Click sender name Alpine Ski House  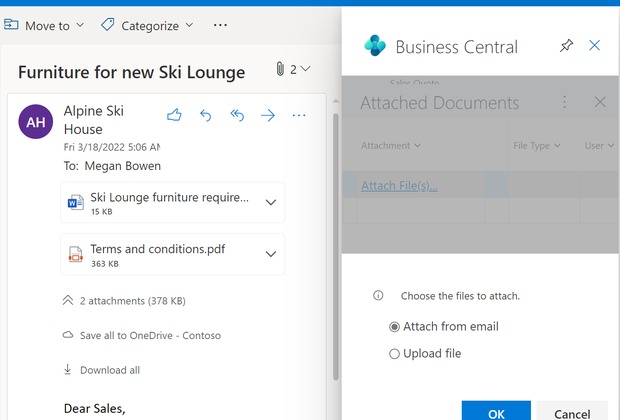[x=94, y=120]
